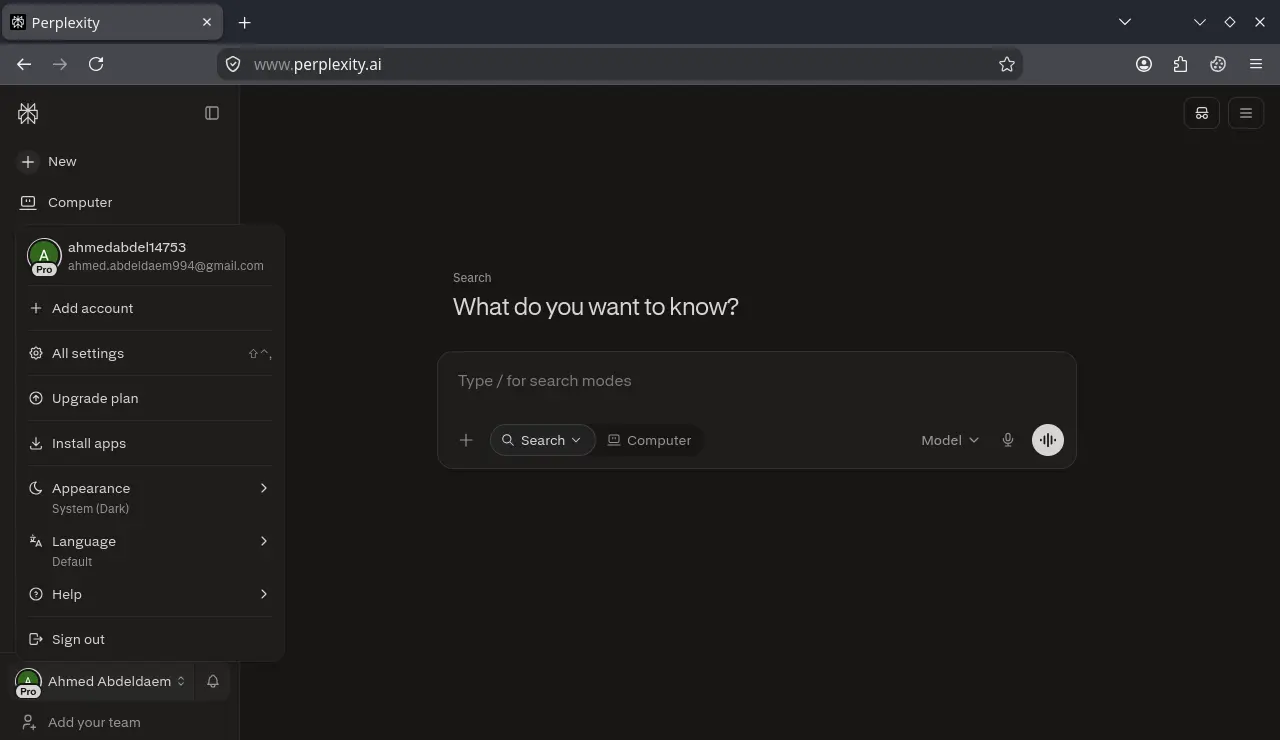
Task: Attach a file with plus icon
Action: click(x=466, y=440)
